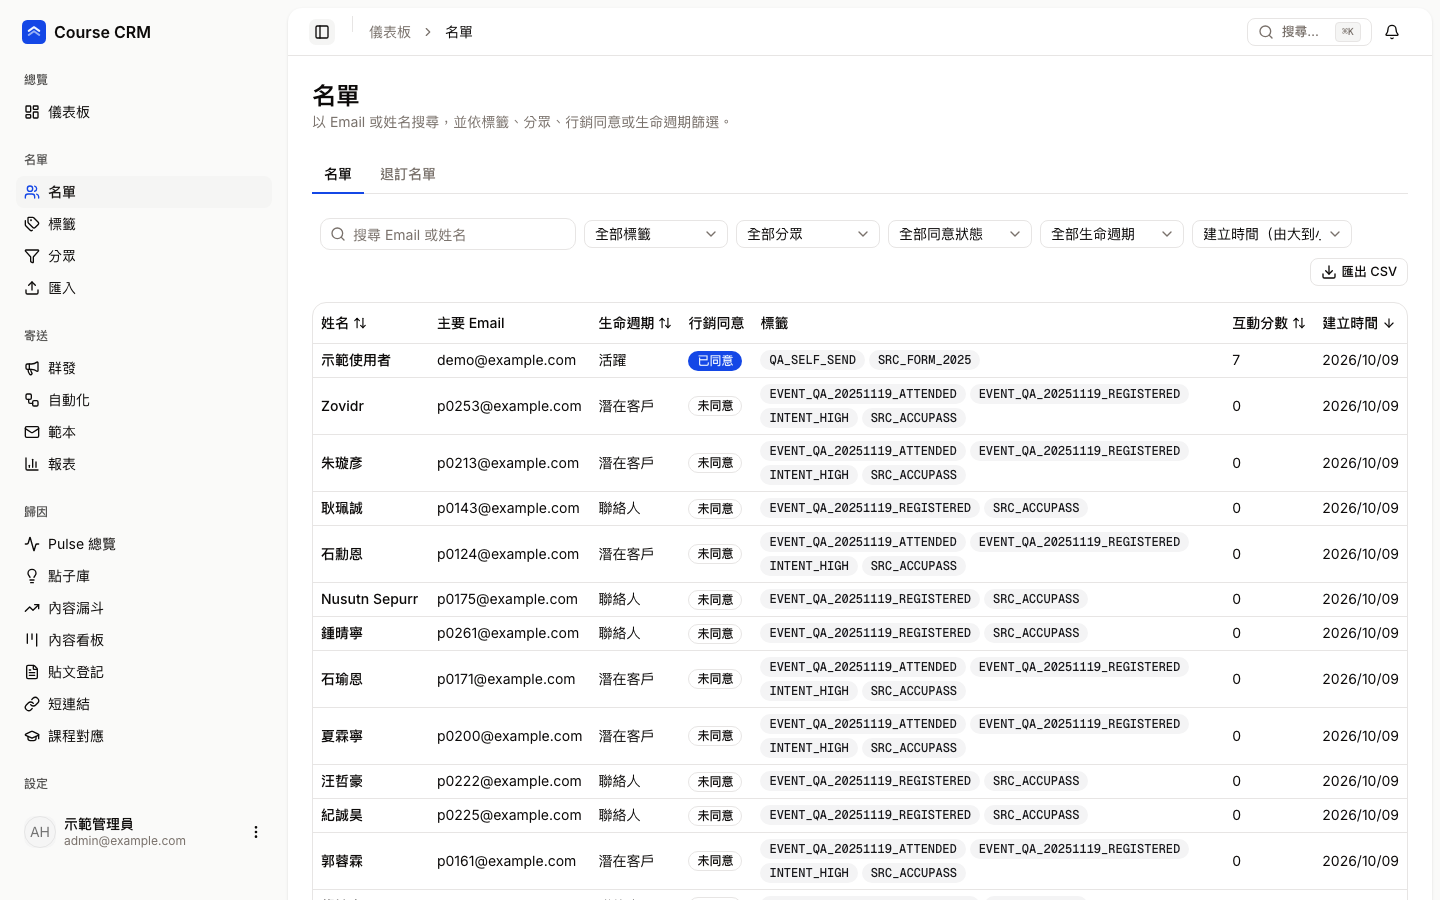
Task: Sort by 建立時間 column header
Action: [1358, 323]
